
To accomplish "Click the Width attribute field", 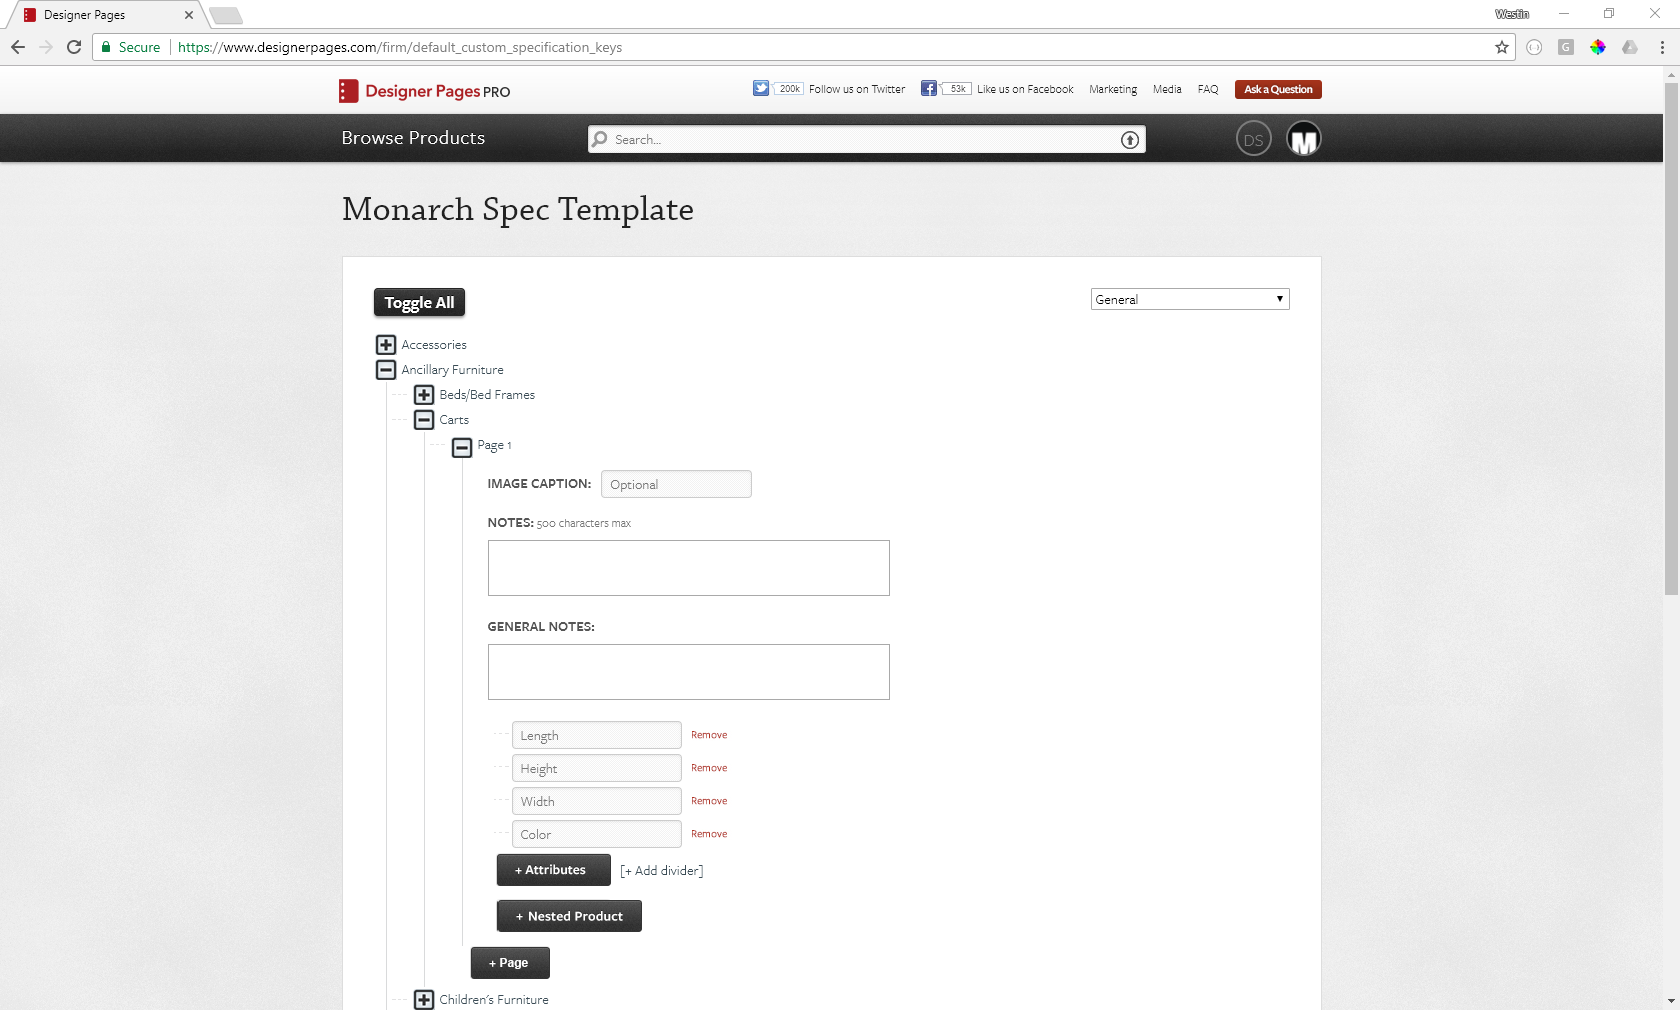I will [x=597, y=801].
